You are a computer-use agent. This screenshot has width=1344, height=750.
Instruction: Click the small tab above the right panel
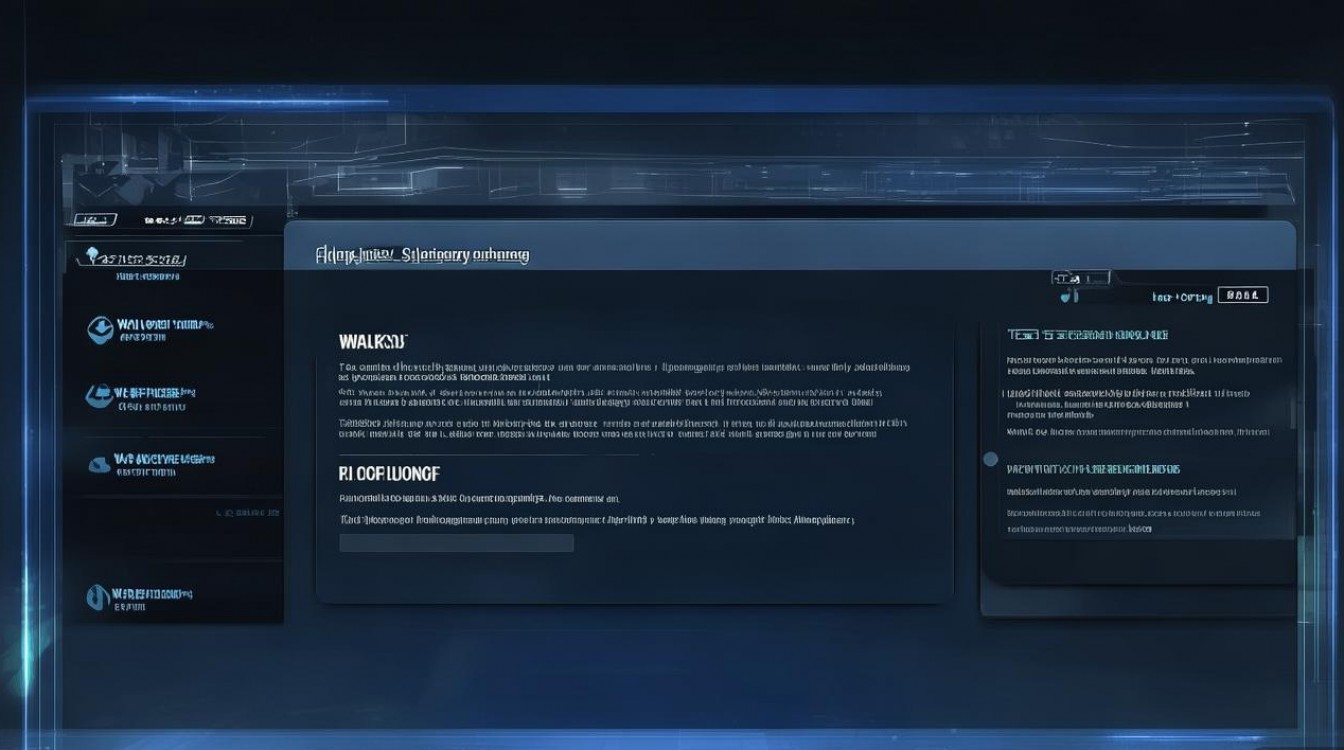(x=1080, y=277)
